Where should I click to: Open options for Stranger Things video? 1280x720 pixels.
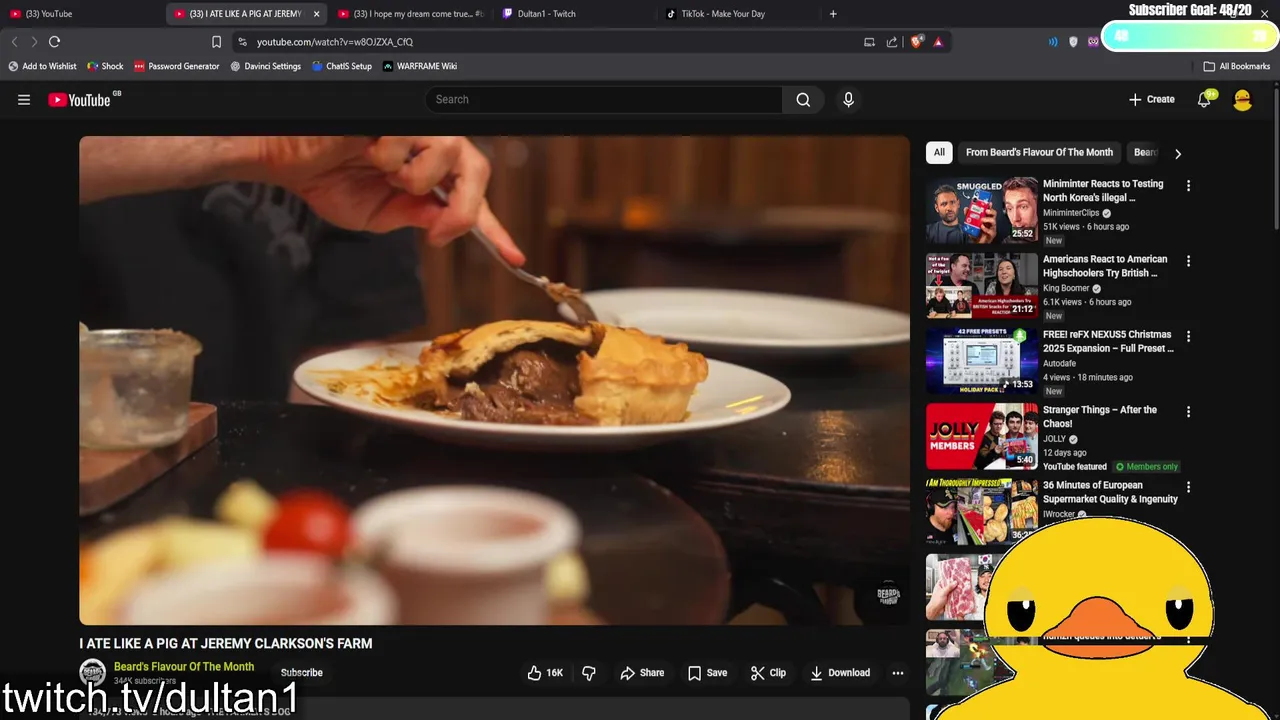pyautogui.click(x=1188, y=412)
